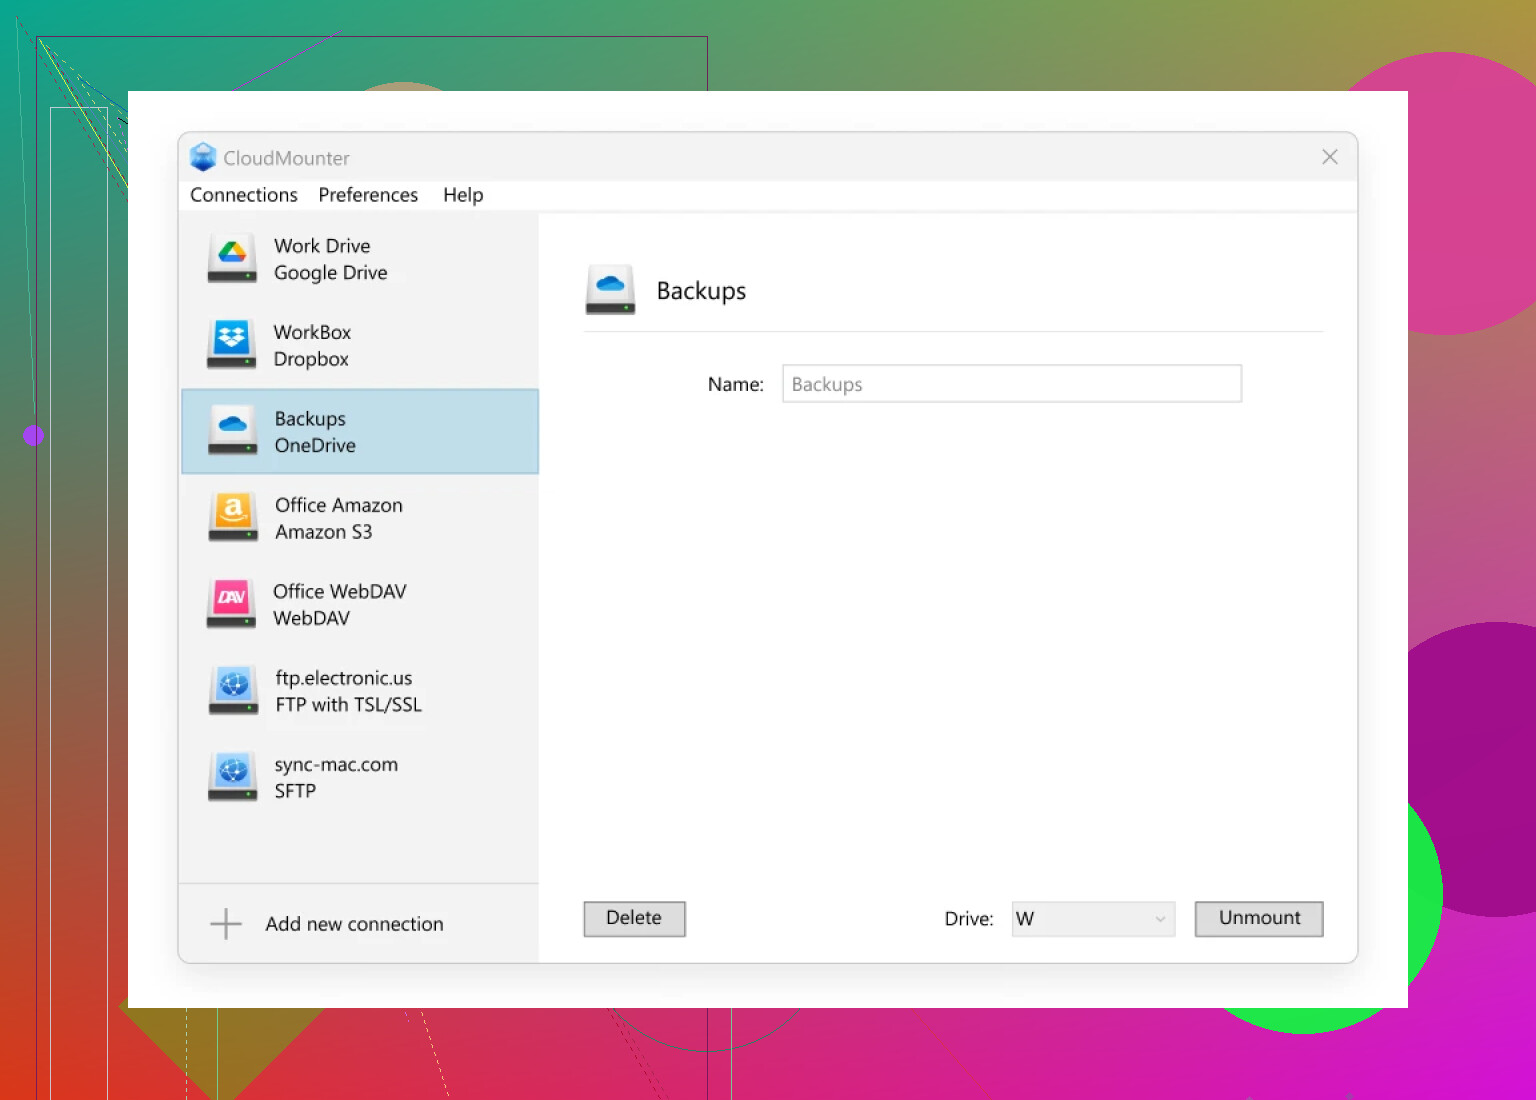Screen dimensions: 1536x1100
Task: Click the OneDrive icon beside Backups heading
Action: (610, 290)
